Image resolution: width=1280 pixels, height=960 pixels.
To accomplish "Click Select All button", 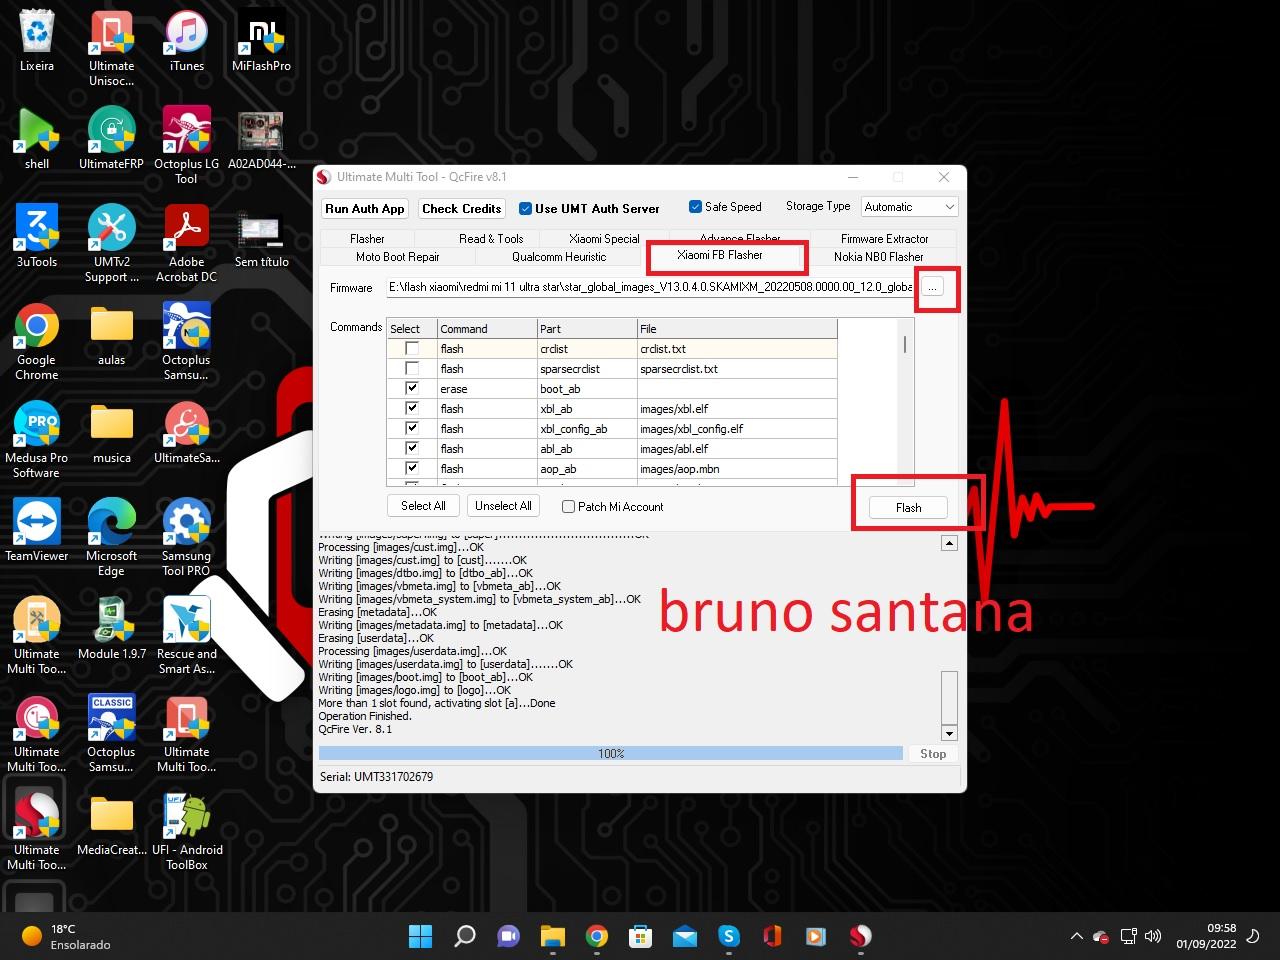I will pos(423,506).
